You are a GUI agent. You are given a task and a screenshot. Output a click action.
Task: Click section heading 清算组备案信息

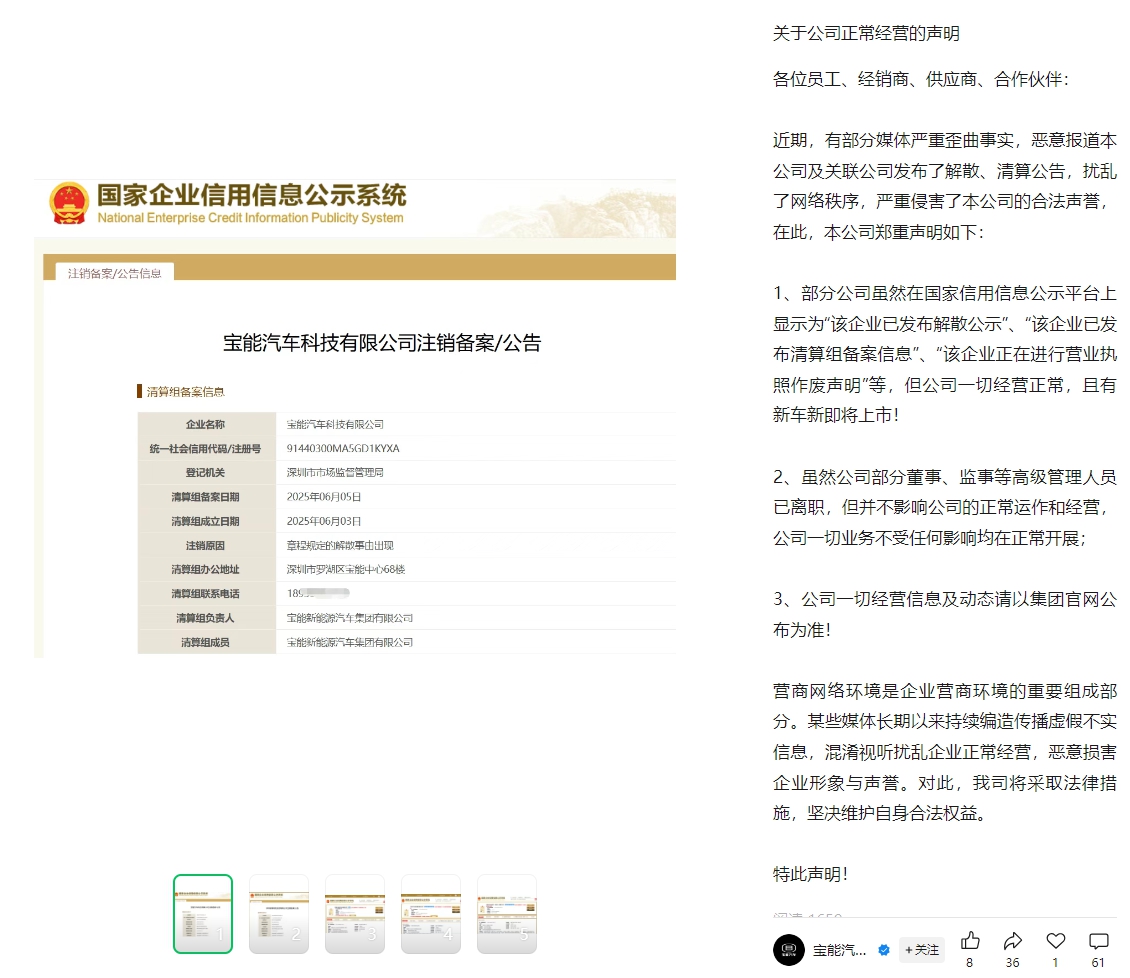click(x=185, y=391)
